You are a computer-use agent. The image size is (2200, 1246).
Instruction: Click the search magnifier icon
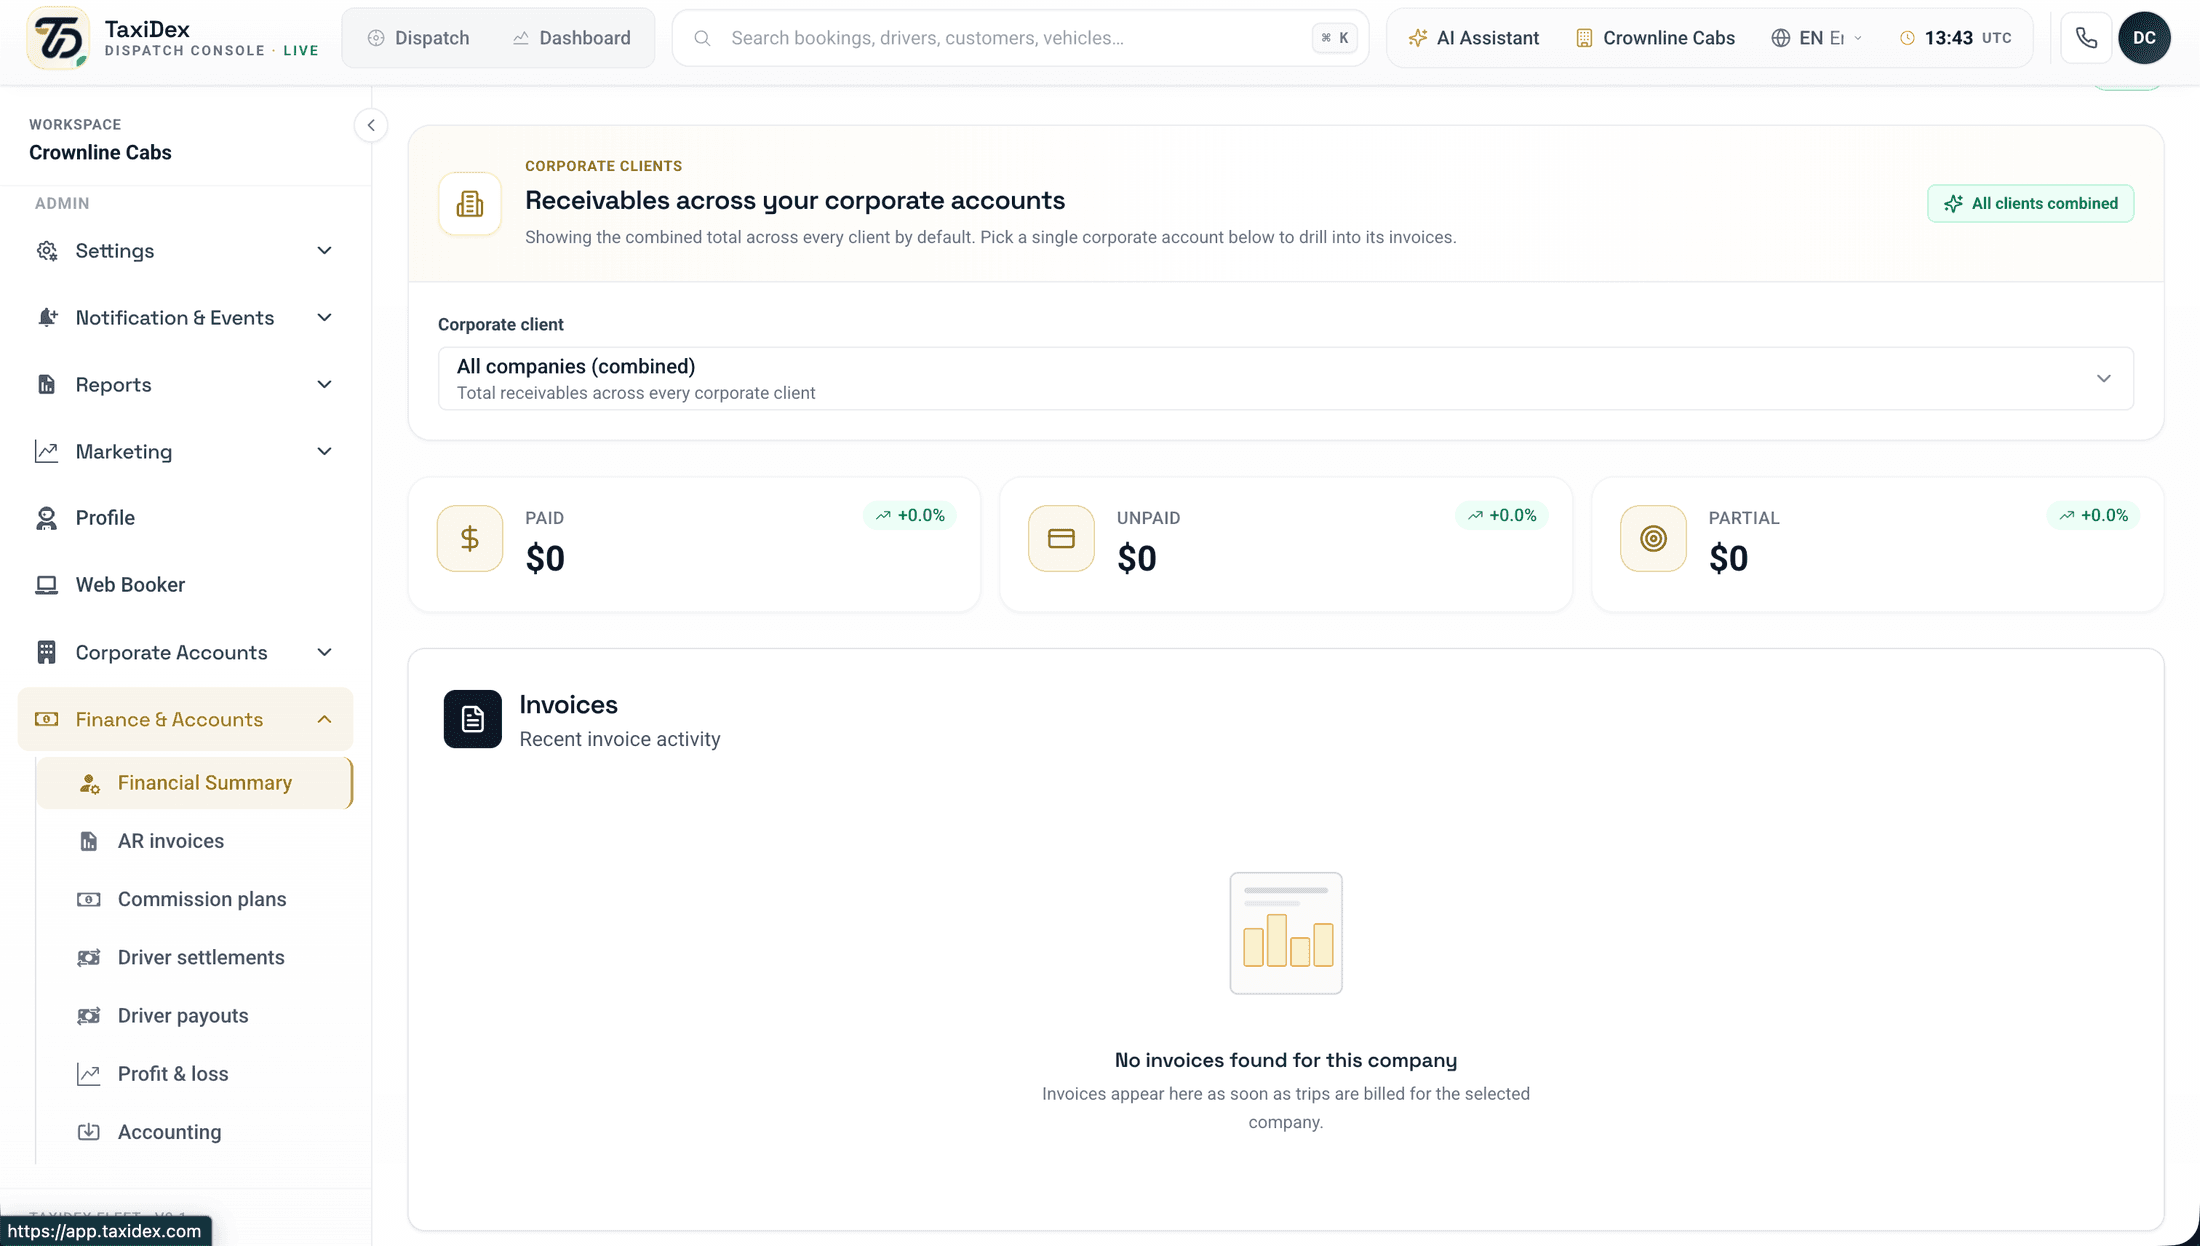(x=702, y=38)
